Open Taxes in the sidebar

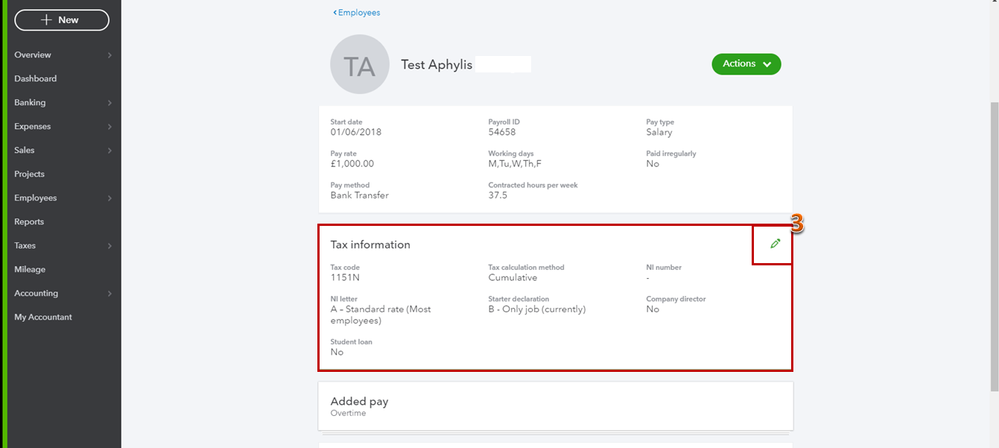point(25,246)
